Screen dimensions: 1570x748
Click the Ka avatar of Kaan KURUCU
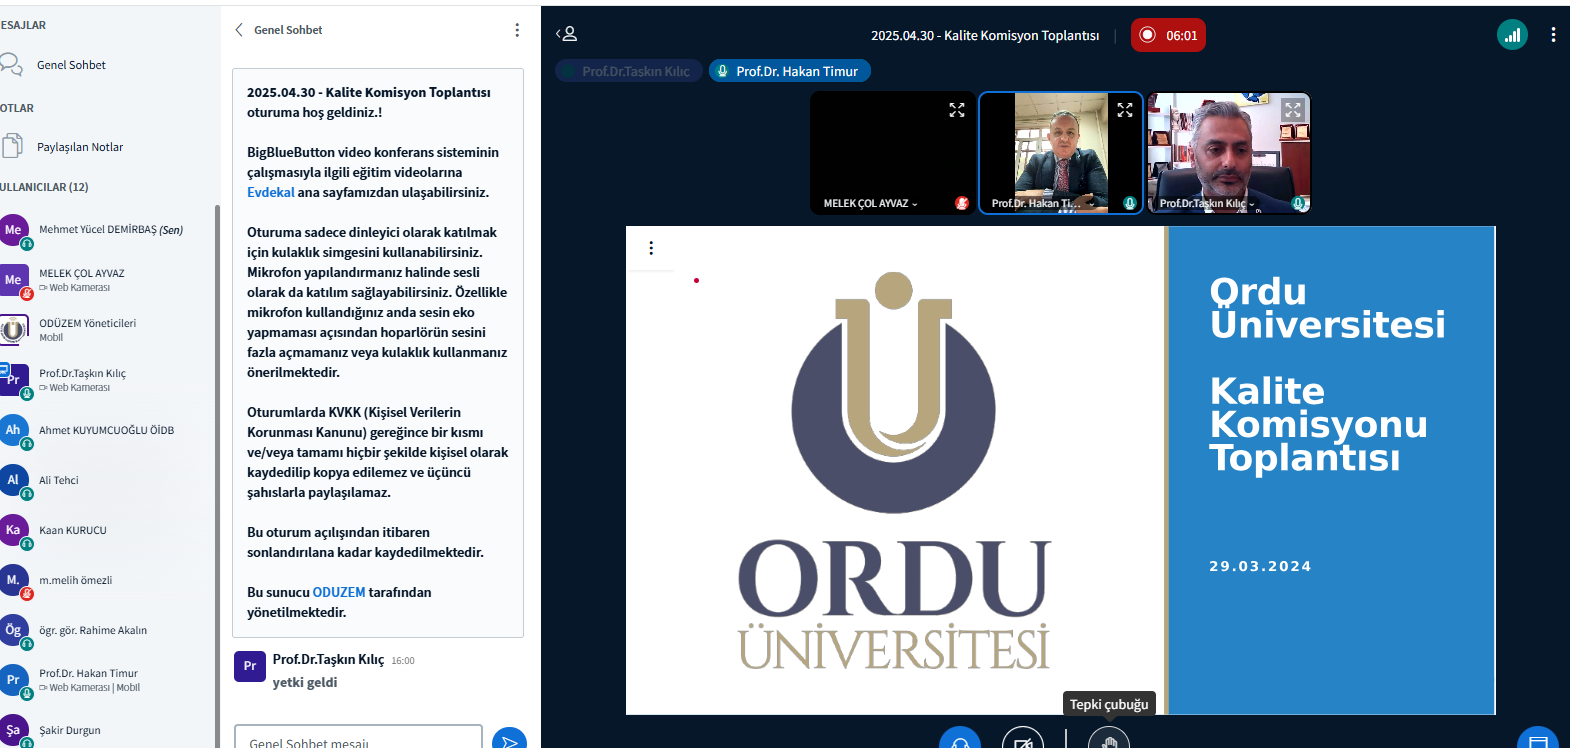click(13, 530)
